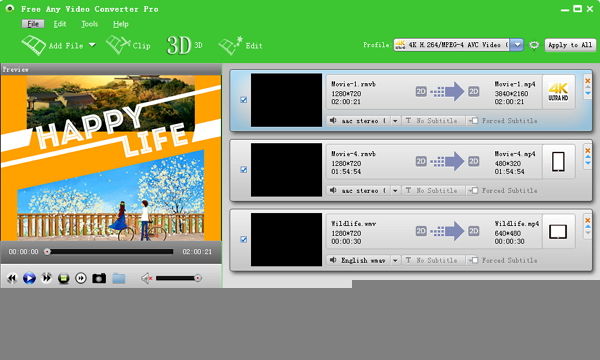Open the Tools menu
This screenshot has height=360, width=600.
pyautogui.click(x=90, y=24)
